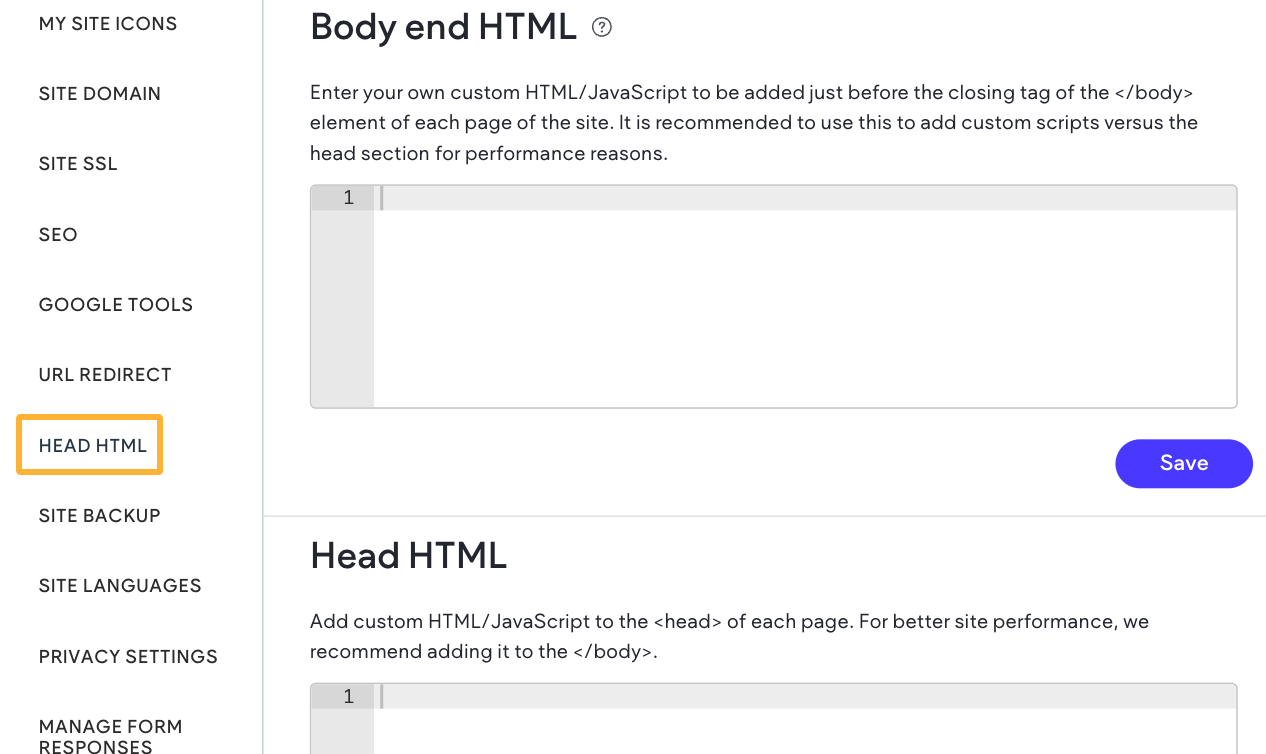Click line number 1 in Head HTML editor

[348, 697]
